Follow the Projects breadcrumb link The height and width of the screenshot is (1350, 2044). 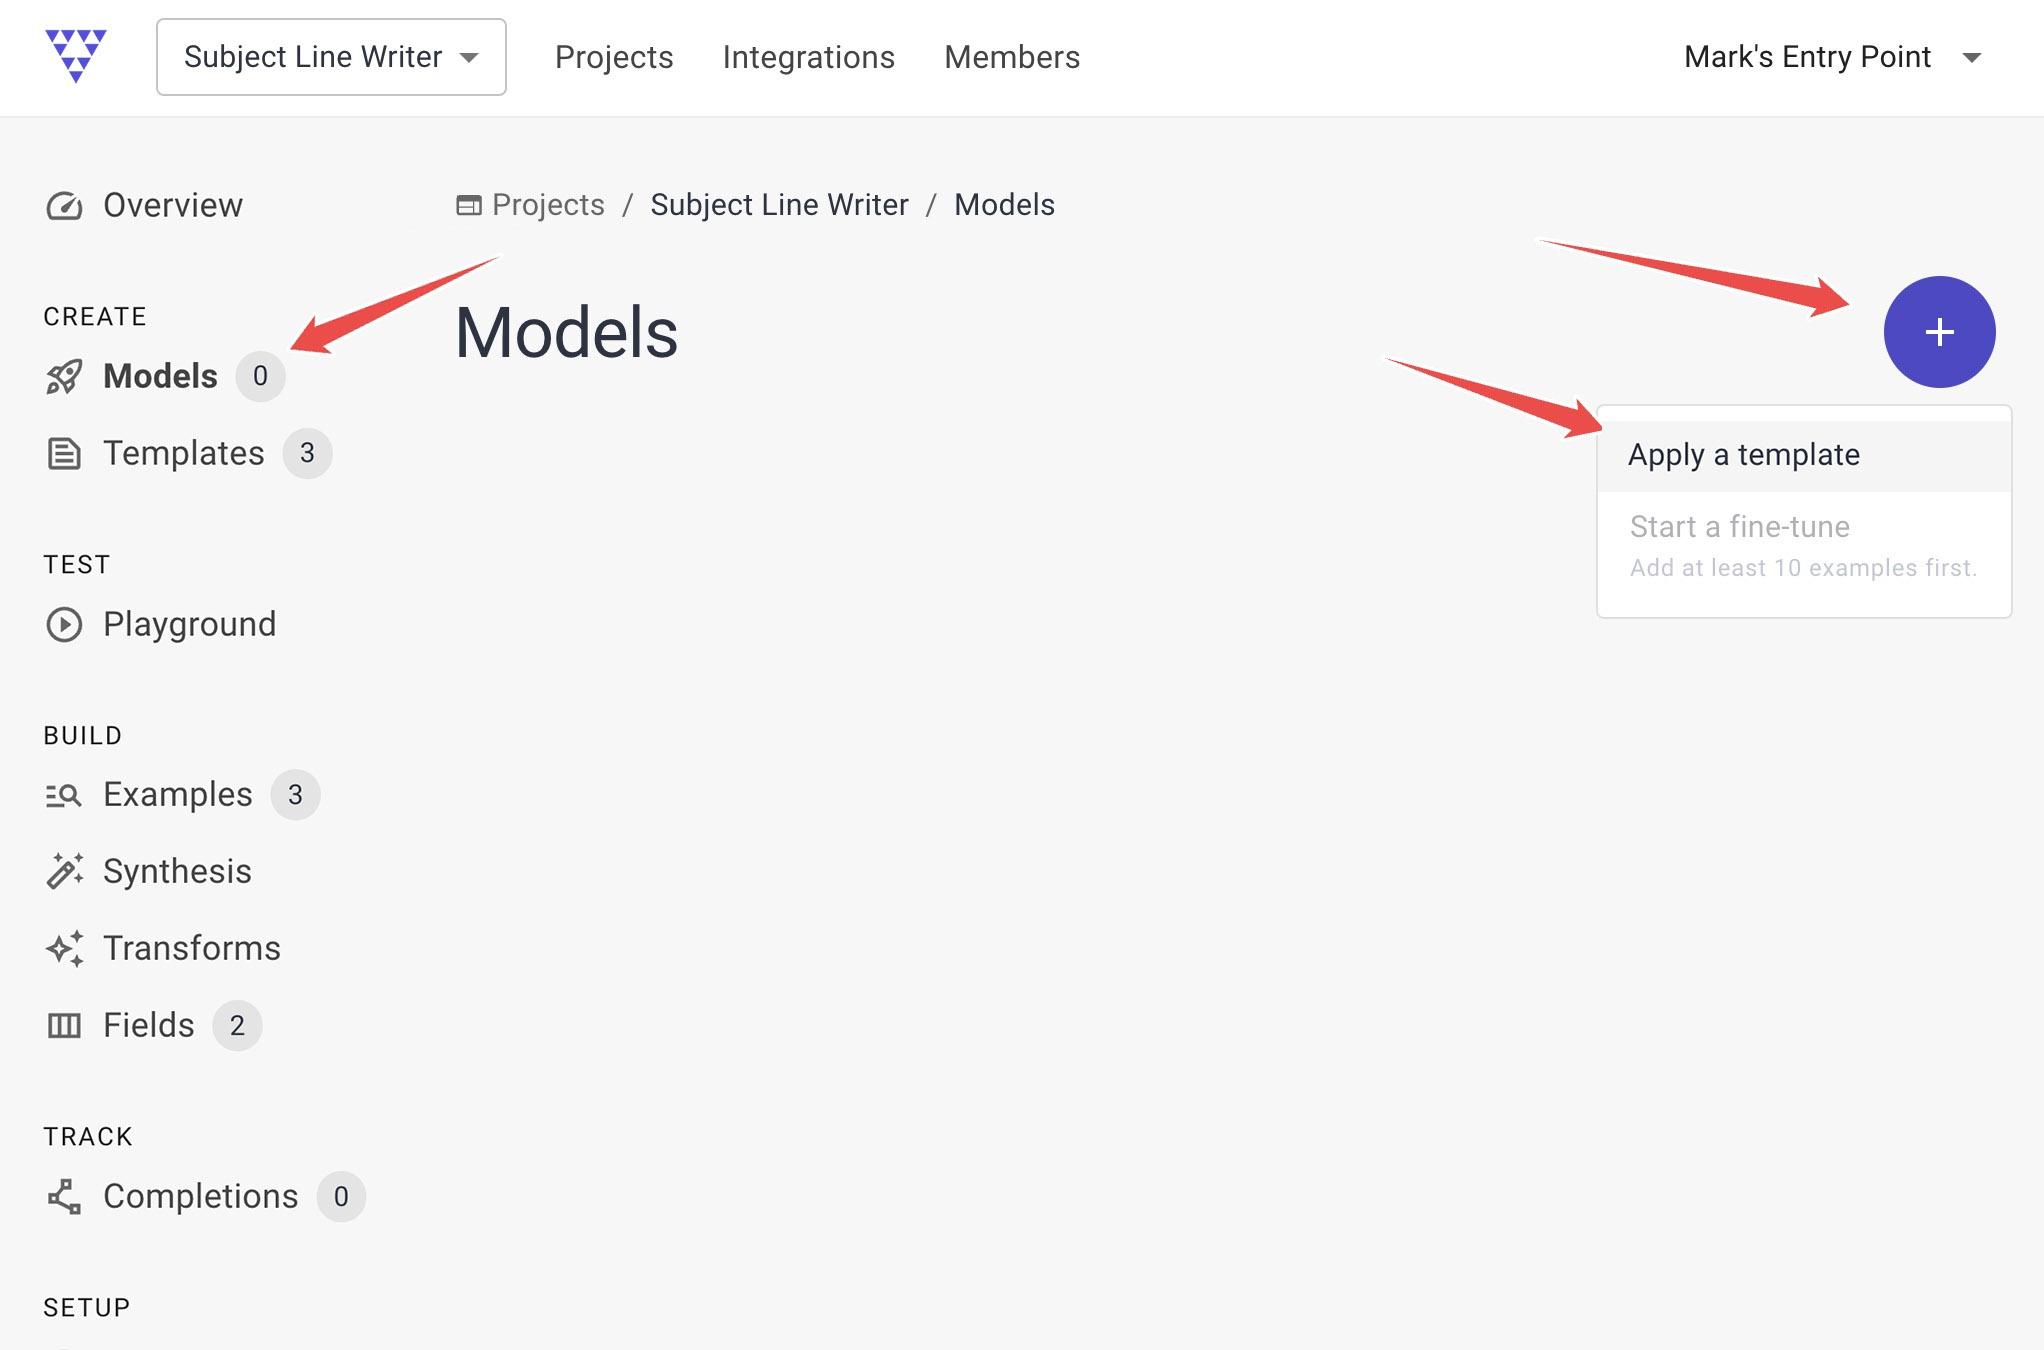coord(548,205)
